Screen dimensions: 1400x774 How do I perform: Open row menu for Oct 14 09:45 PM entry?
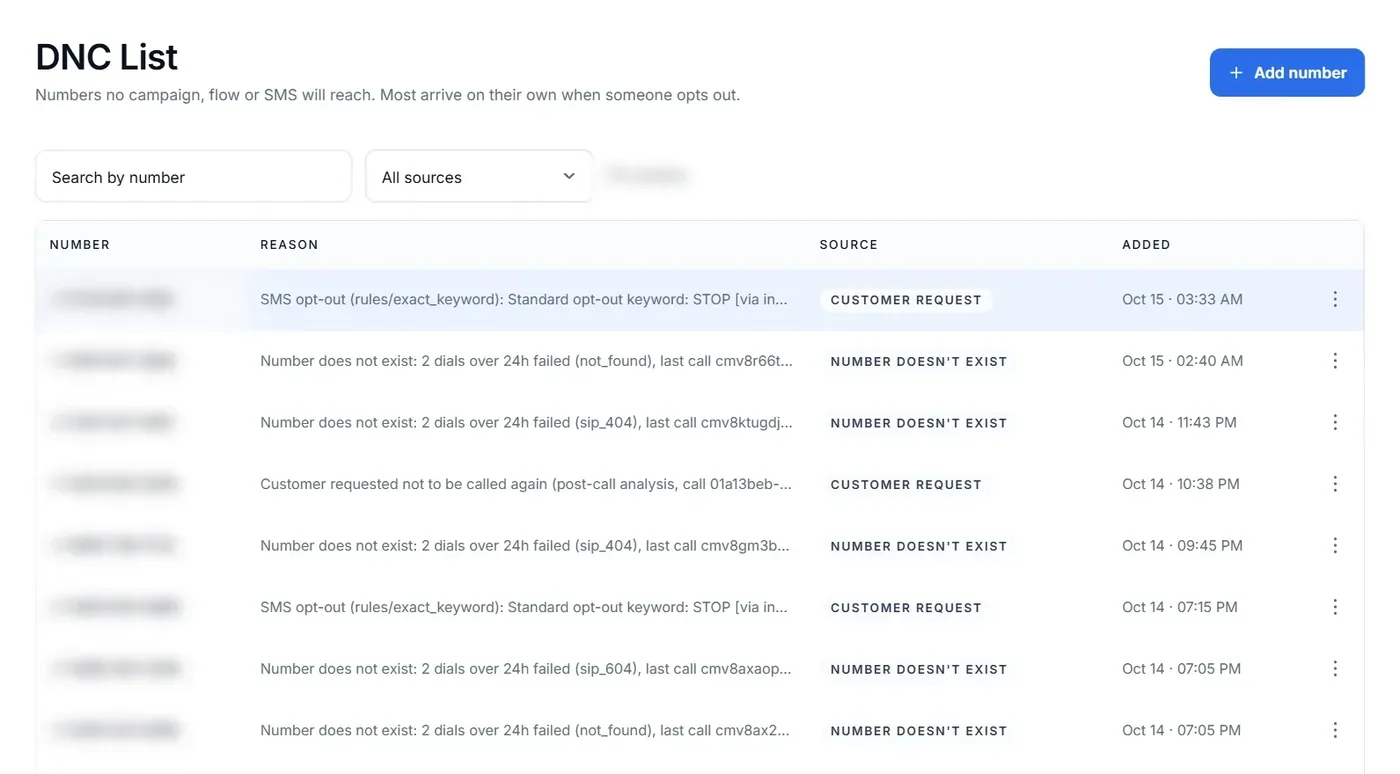pyautogui.click(x=1335, y=546)
